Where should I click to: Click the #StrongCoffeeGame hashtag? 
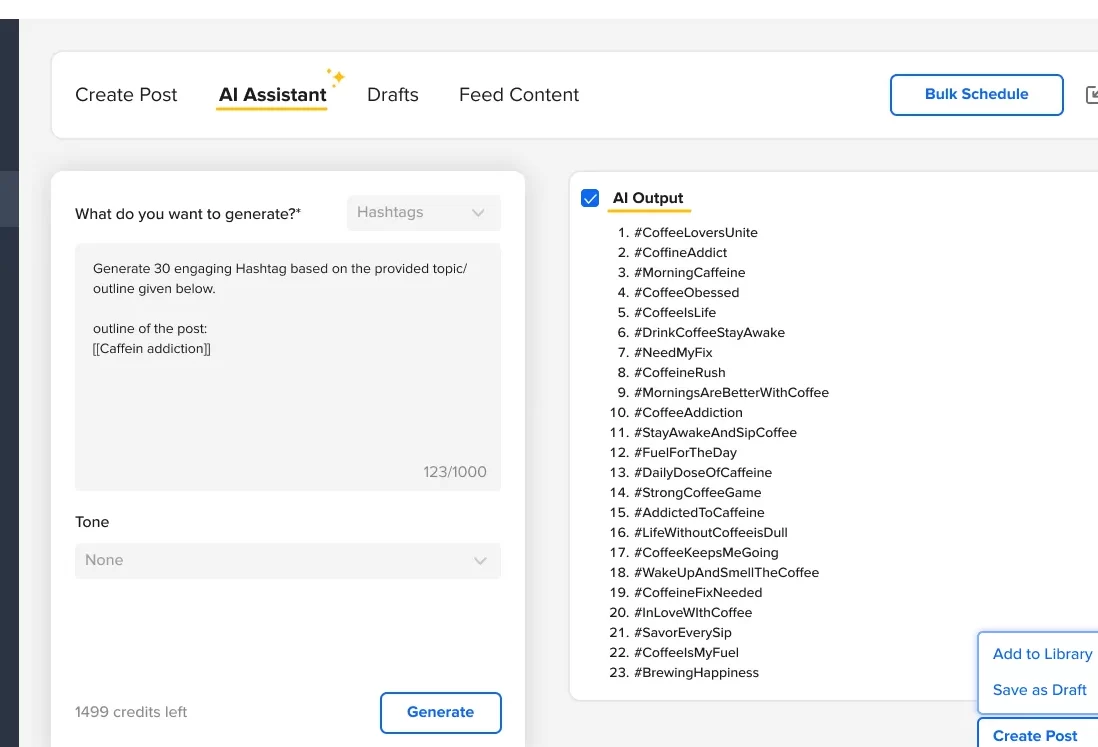pyautogui.click(x=697, y=492)
